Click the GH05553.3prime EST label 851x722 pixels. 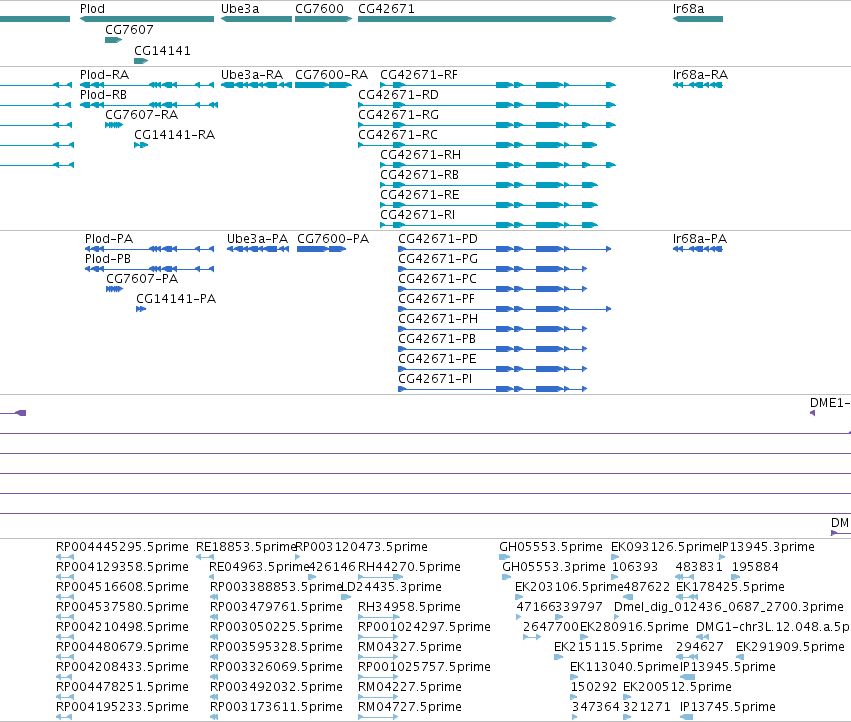[554, 567]
